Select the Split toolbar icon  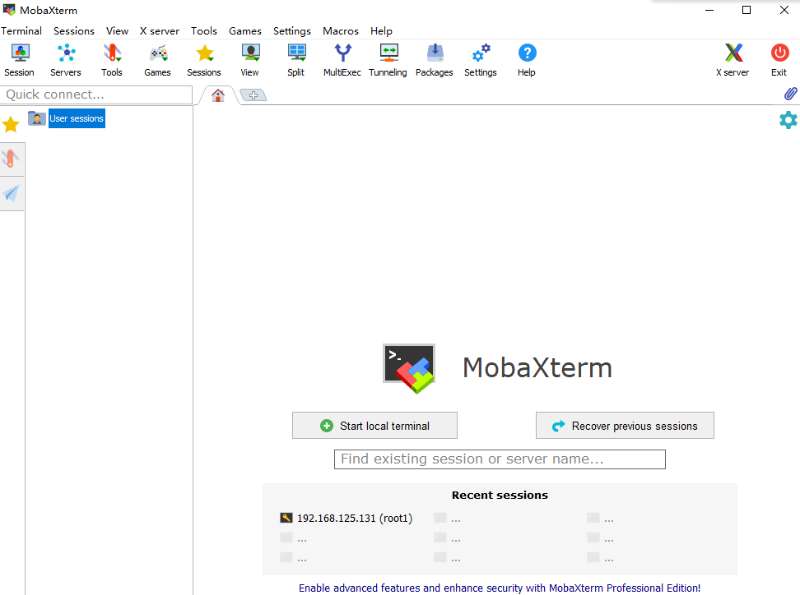296,60
